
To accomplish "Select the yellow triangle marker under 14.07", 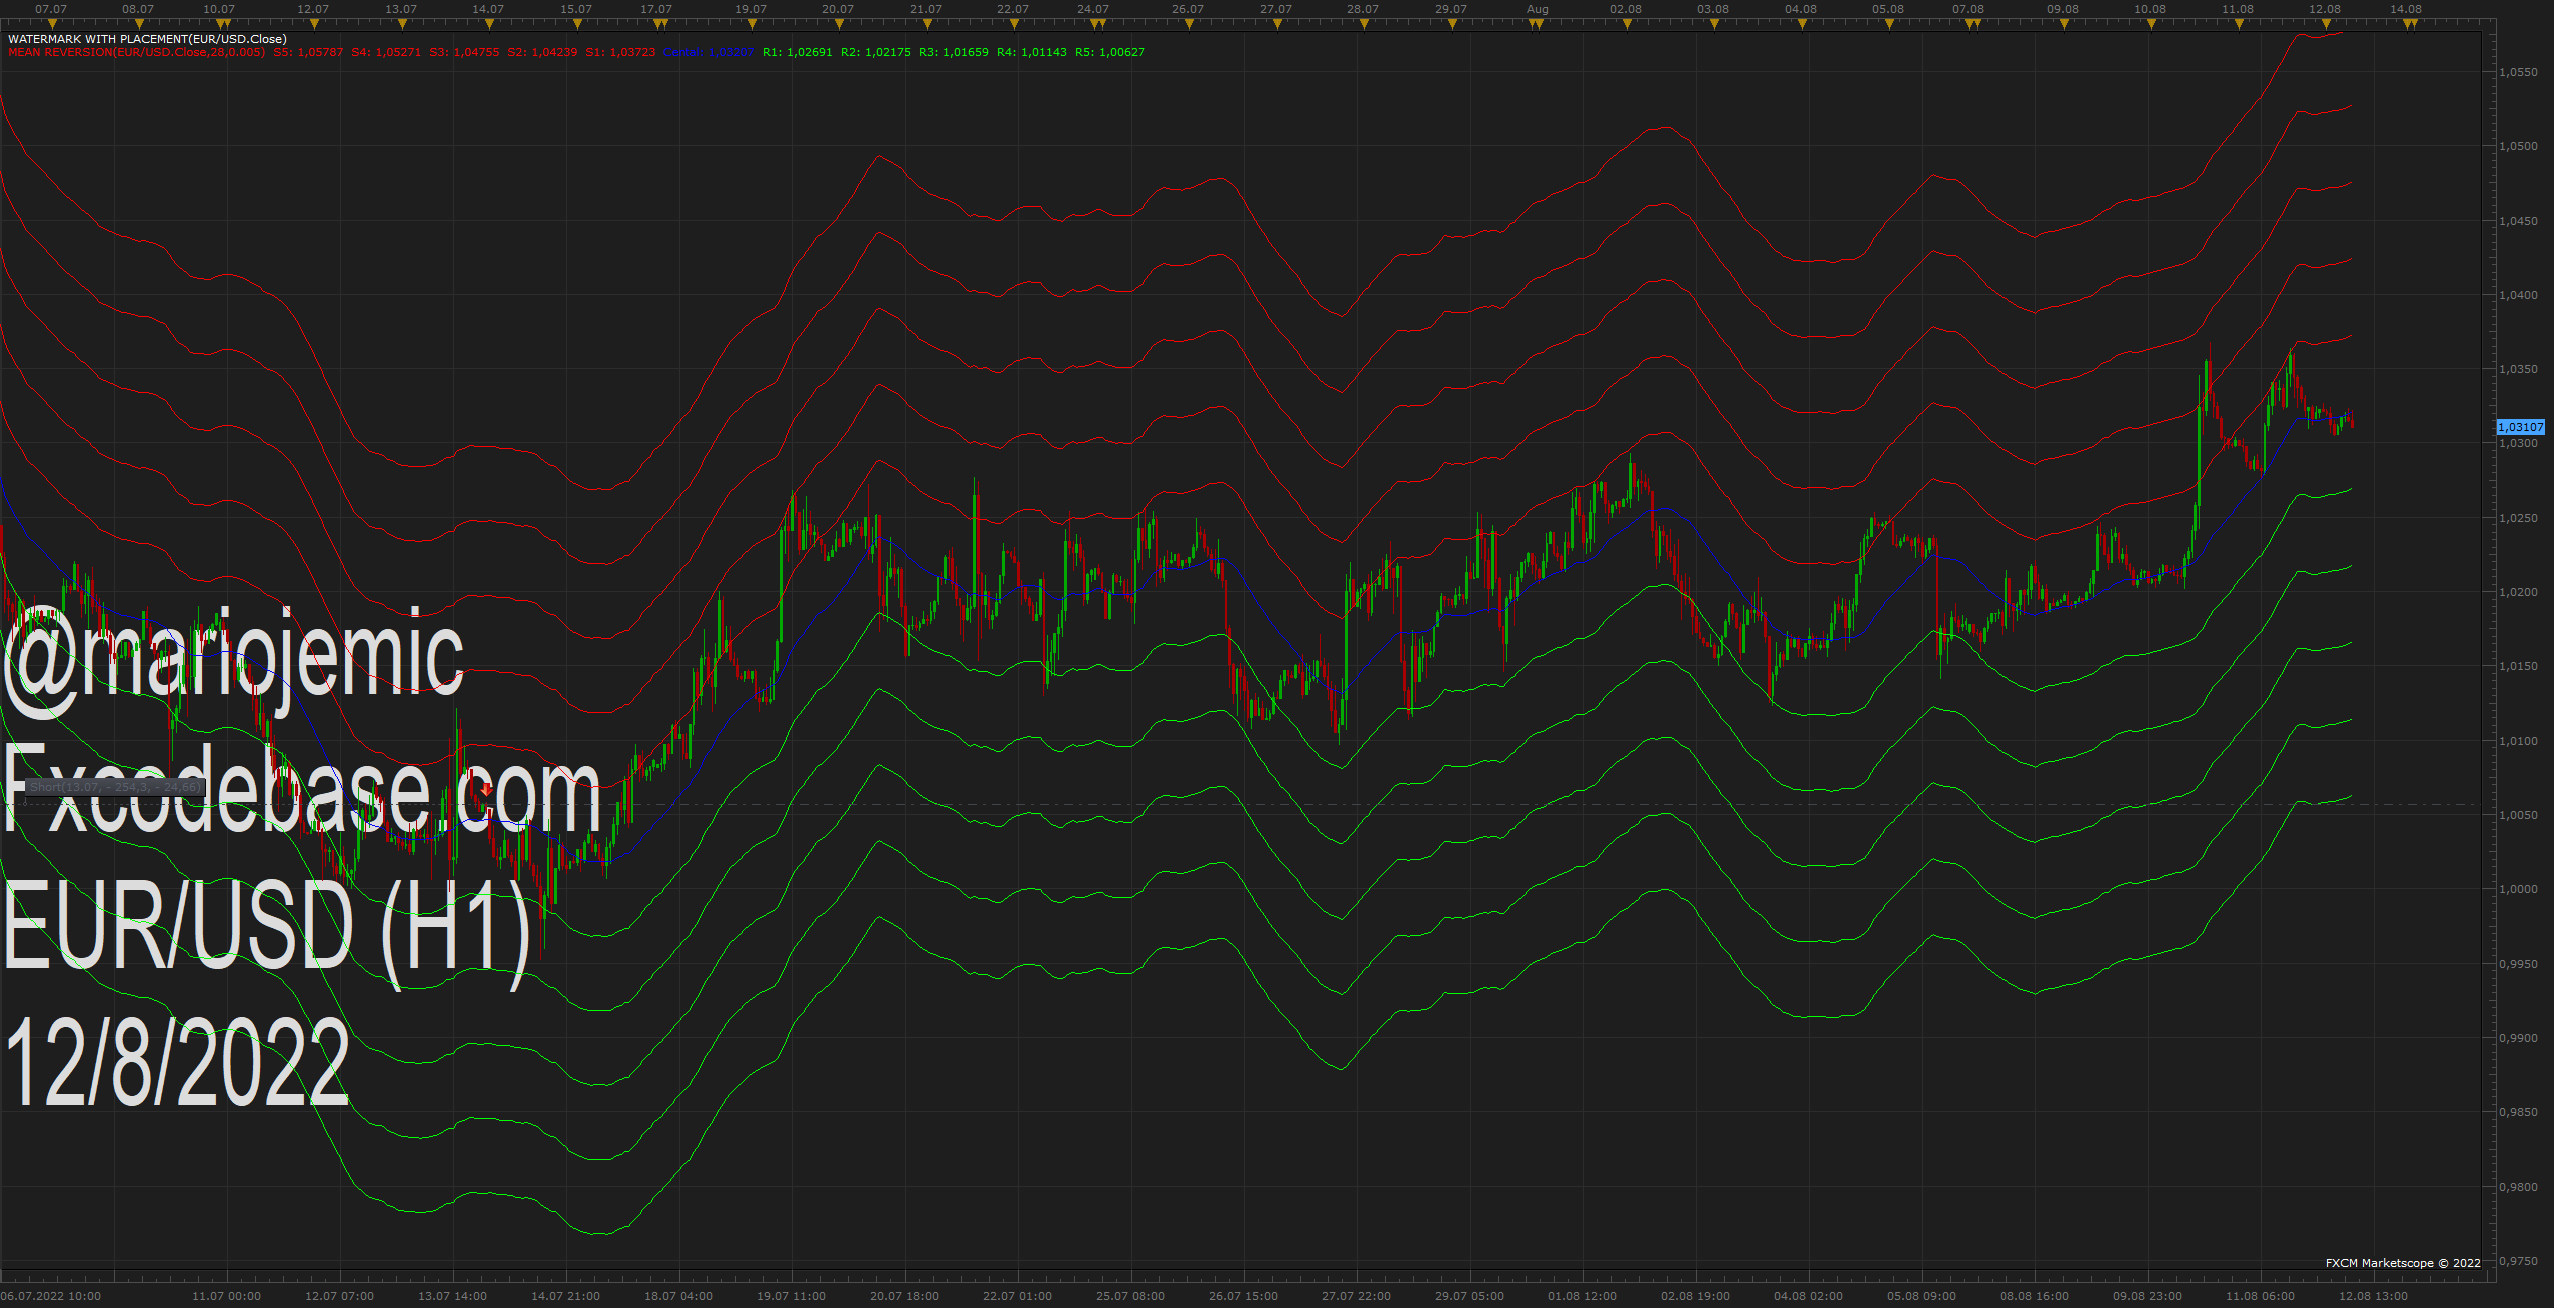I will [489, 24].
